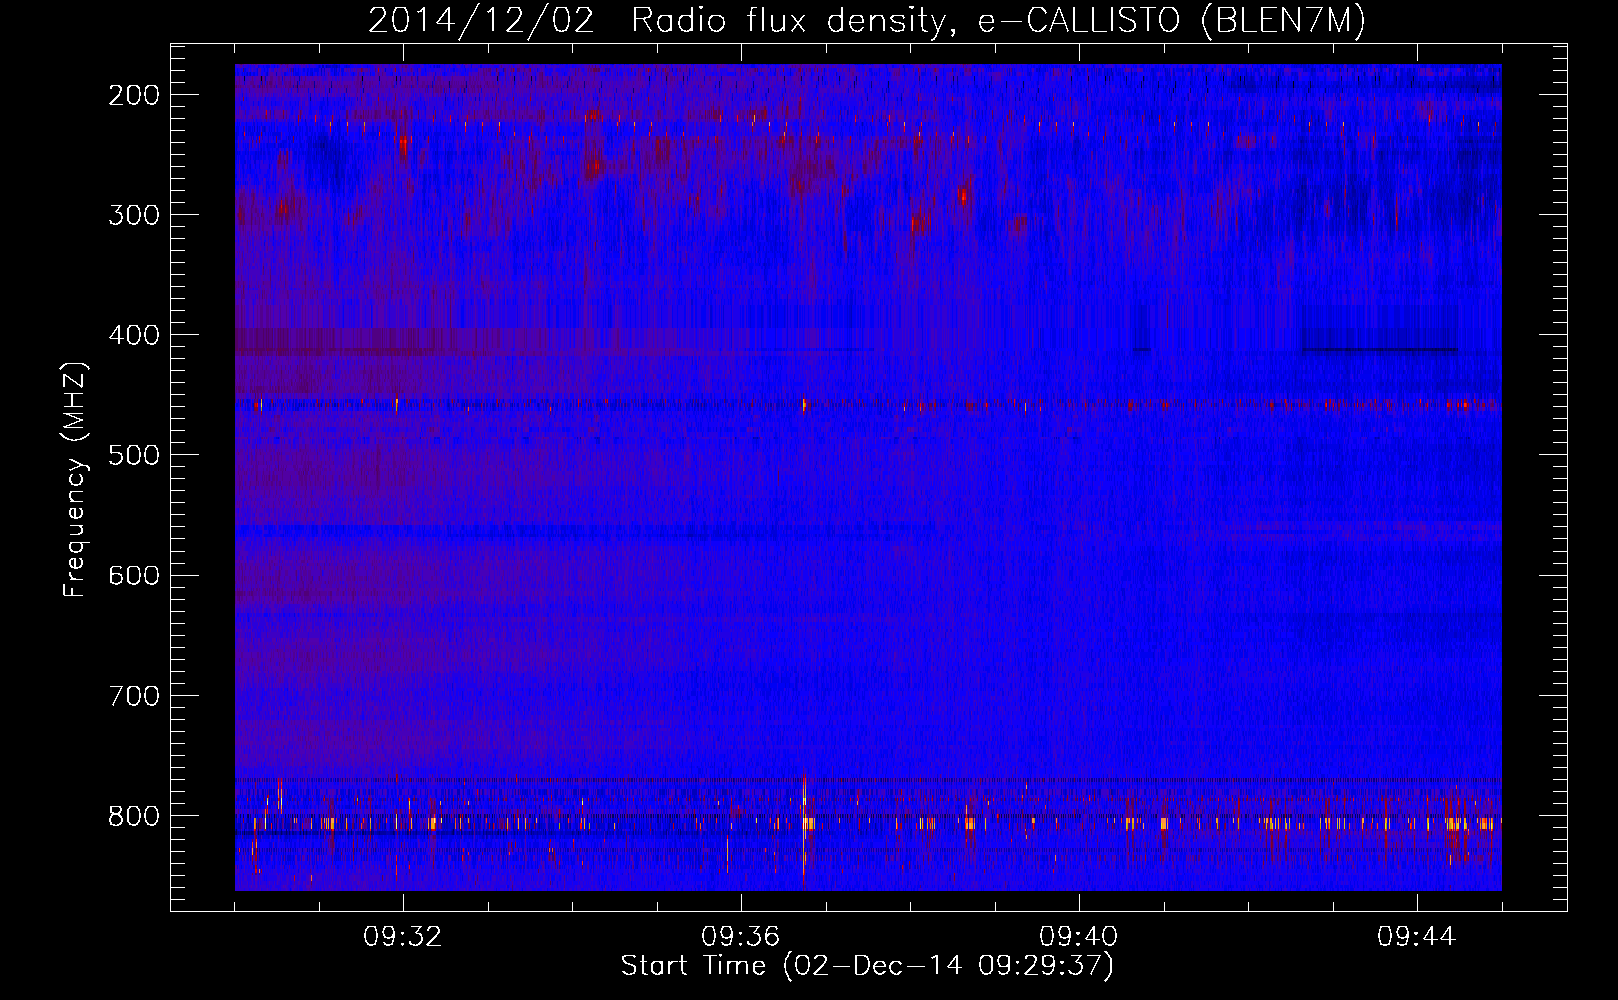Viewport: 1618px width, 1000px height.
Task: Click the 300 frequency tick label
Action: [x=134, y=215]
